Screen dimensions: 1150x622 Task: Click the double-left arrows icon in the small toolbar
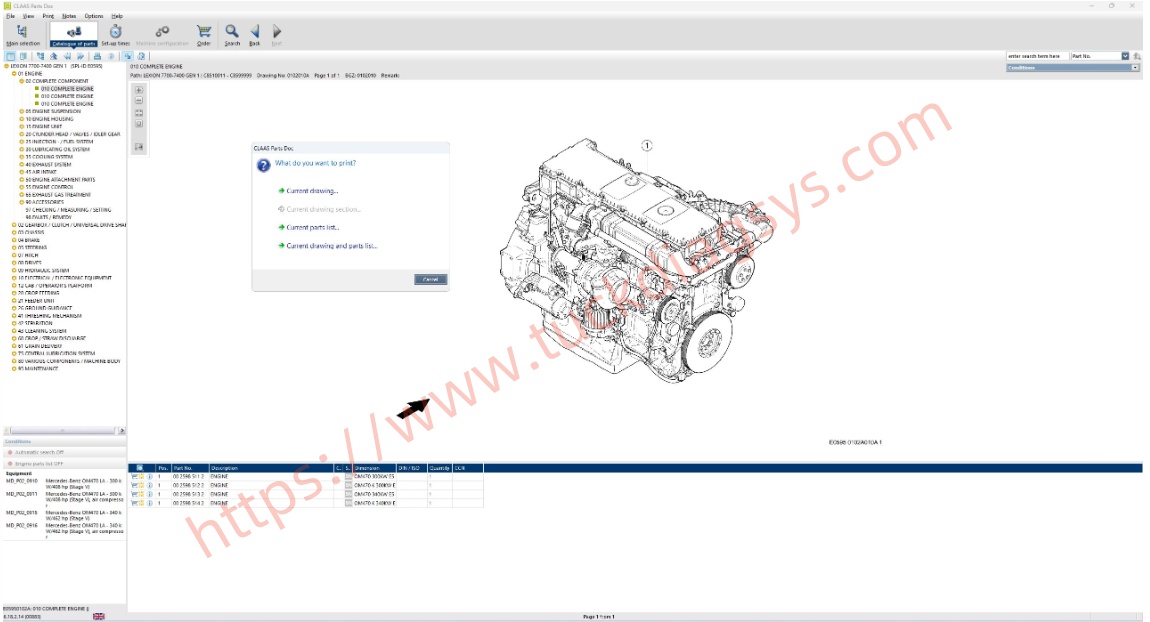67,56
